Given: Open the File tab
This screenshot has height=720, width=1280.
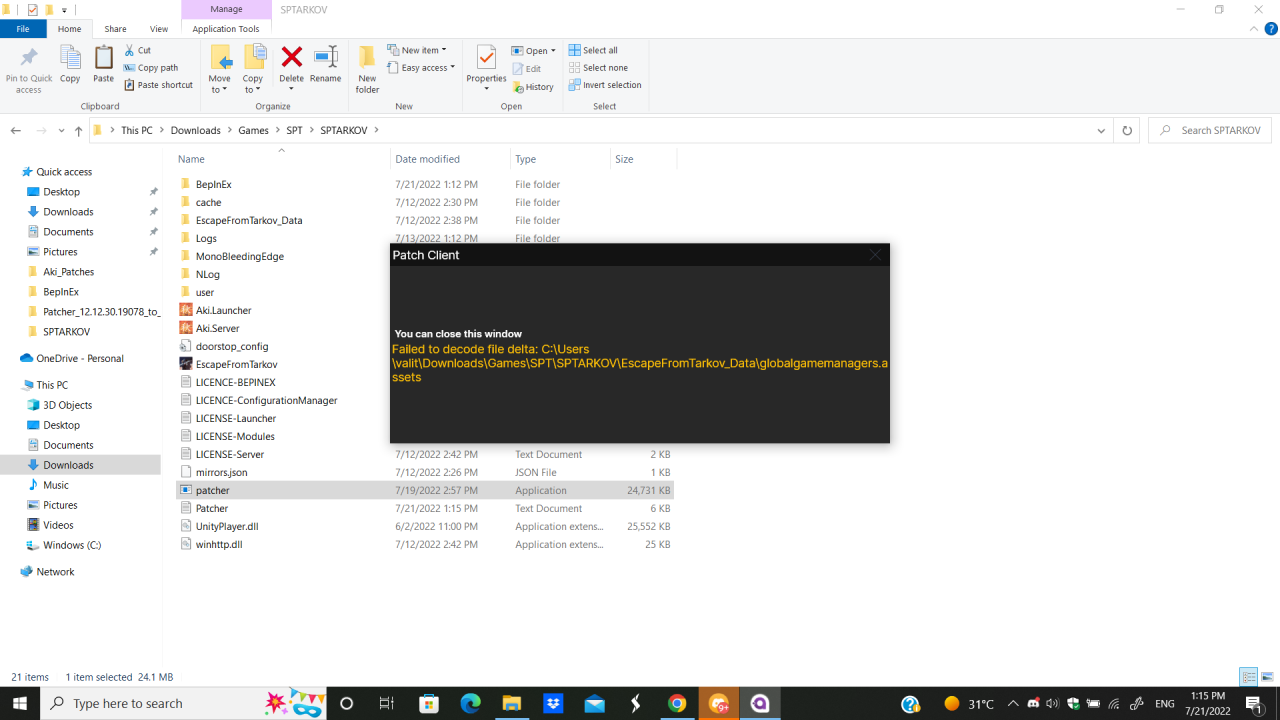Looking at the screenshot, I should click(x=23, y=29).
